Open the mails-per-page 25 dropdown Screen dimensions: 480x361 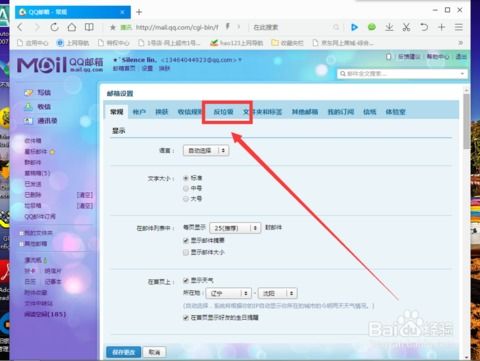point(235,228)
